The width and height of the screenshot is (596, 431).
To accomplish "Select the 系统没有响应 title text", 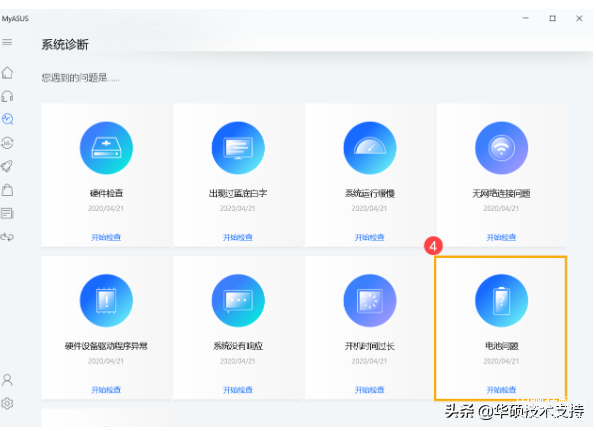I will (x=238, y=346).
